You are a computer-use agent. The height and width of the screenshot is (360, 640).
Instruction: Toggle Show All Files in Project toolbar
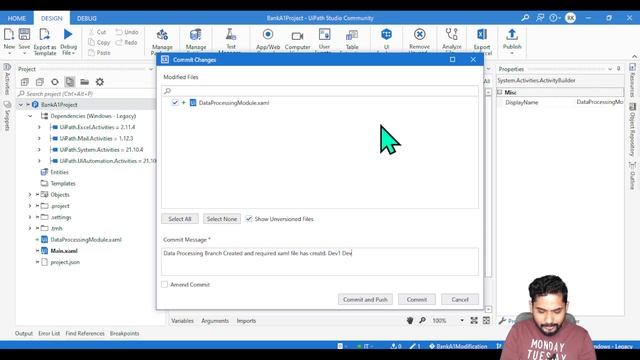click(x=70, y=82)
